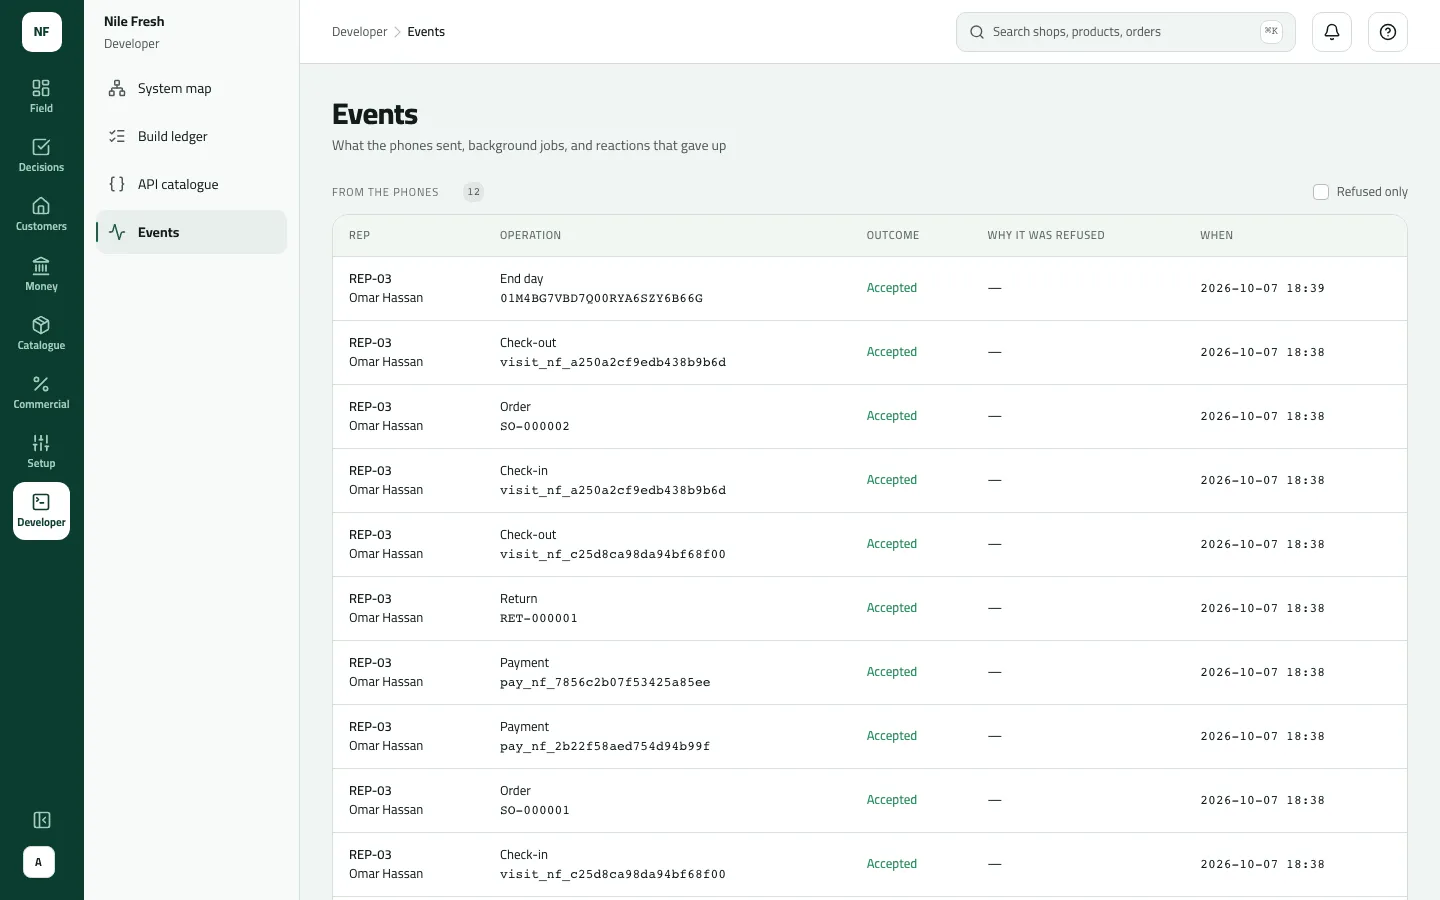Click the search magnifier icon

point(977,32)
